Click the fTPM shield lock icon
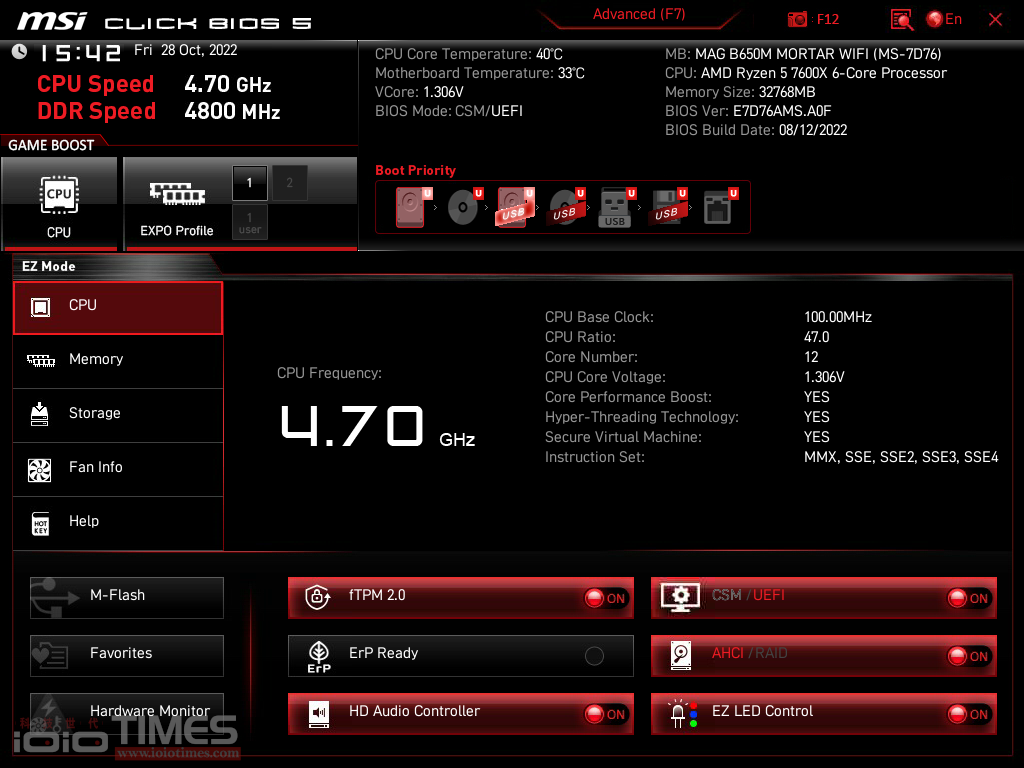 point(317,596)
